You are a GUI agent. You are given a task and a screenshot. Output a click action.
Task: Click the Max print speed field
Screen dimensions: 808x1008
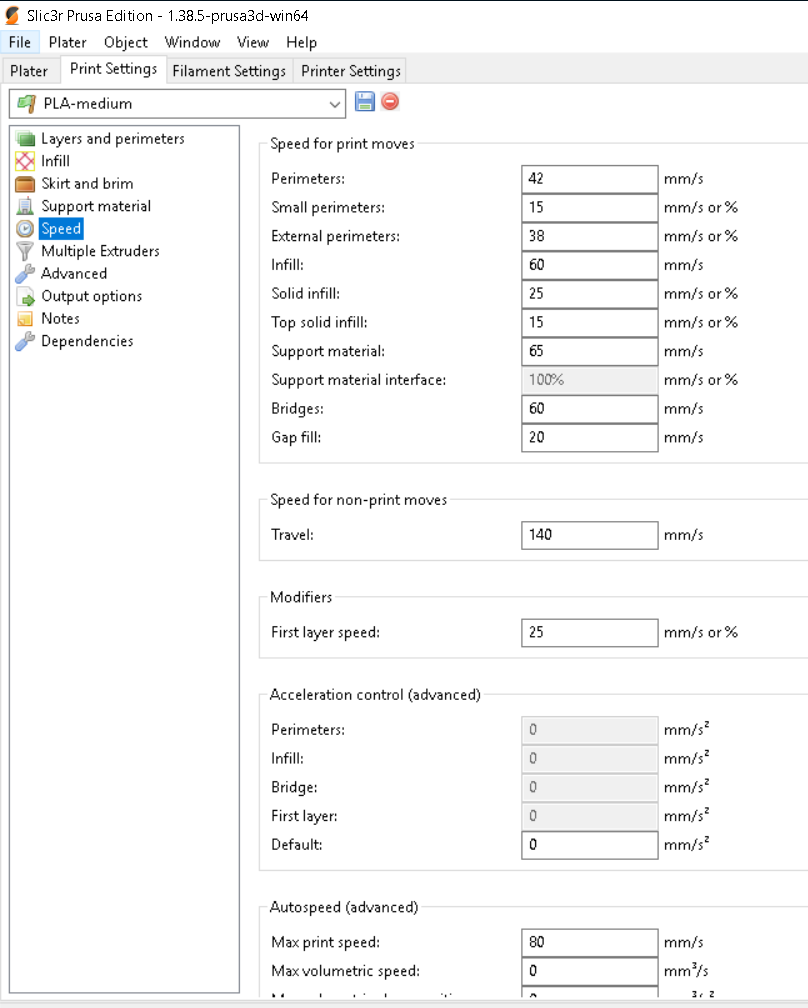coord(589,942)
